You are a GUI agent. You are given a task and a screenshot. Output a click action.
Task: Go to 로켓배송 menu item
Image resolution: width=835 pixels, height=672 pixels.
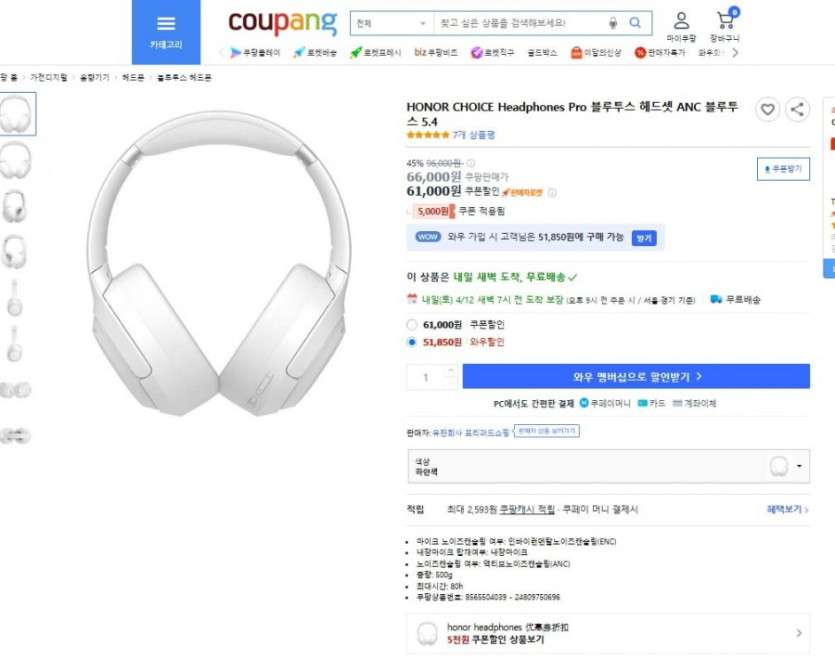tap(315, 52)
